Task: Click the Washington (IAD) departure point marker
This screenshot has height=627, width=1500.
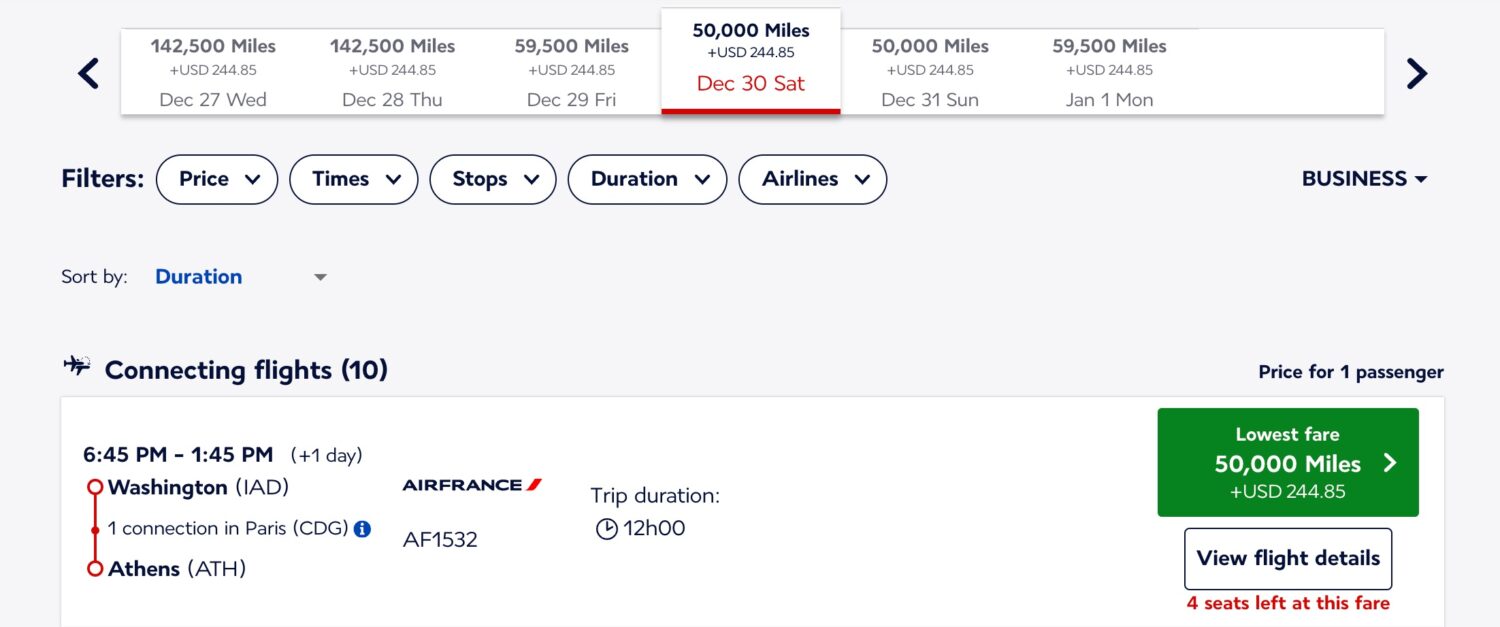Action: coord(95,487)
